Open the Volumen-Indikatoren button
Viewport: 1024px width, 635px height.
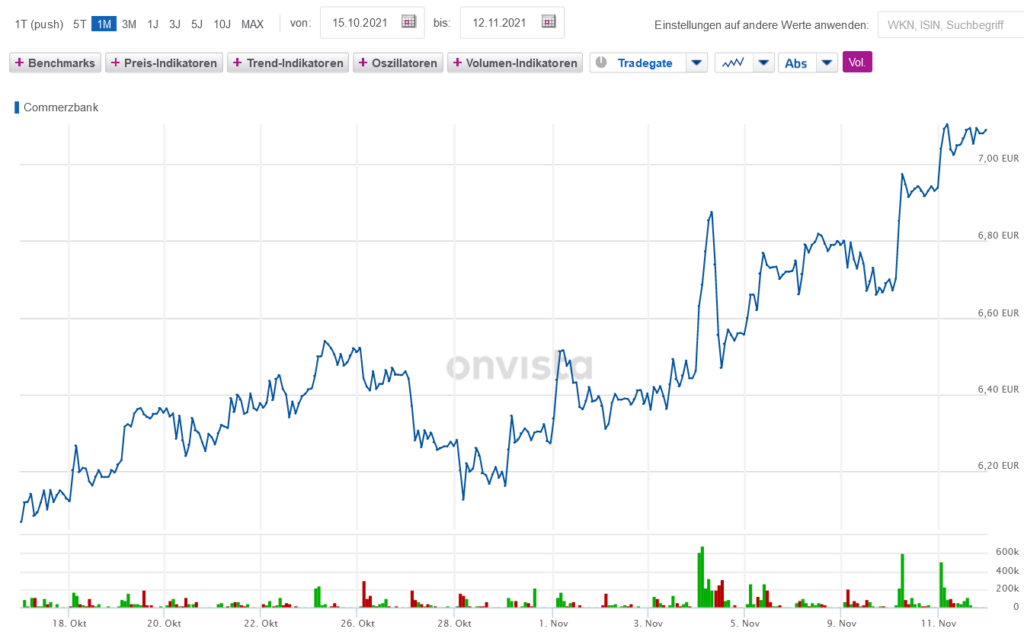pos(515,63)
